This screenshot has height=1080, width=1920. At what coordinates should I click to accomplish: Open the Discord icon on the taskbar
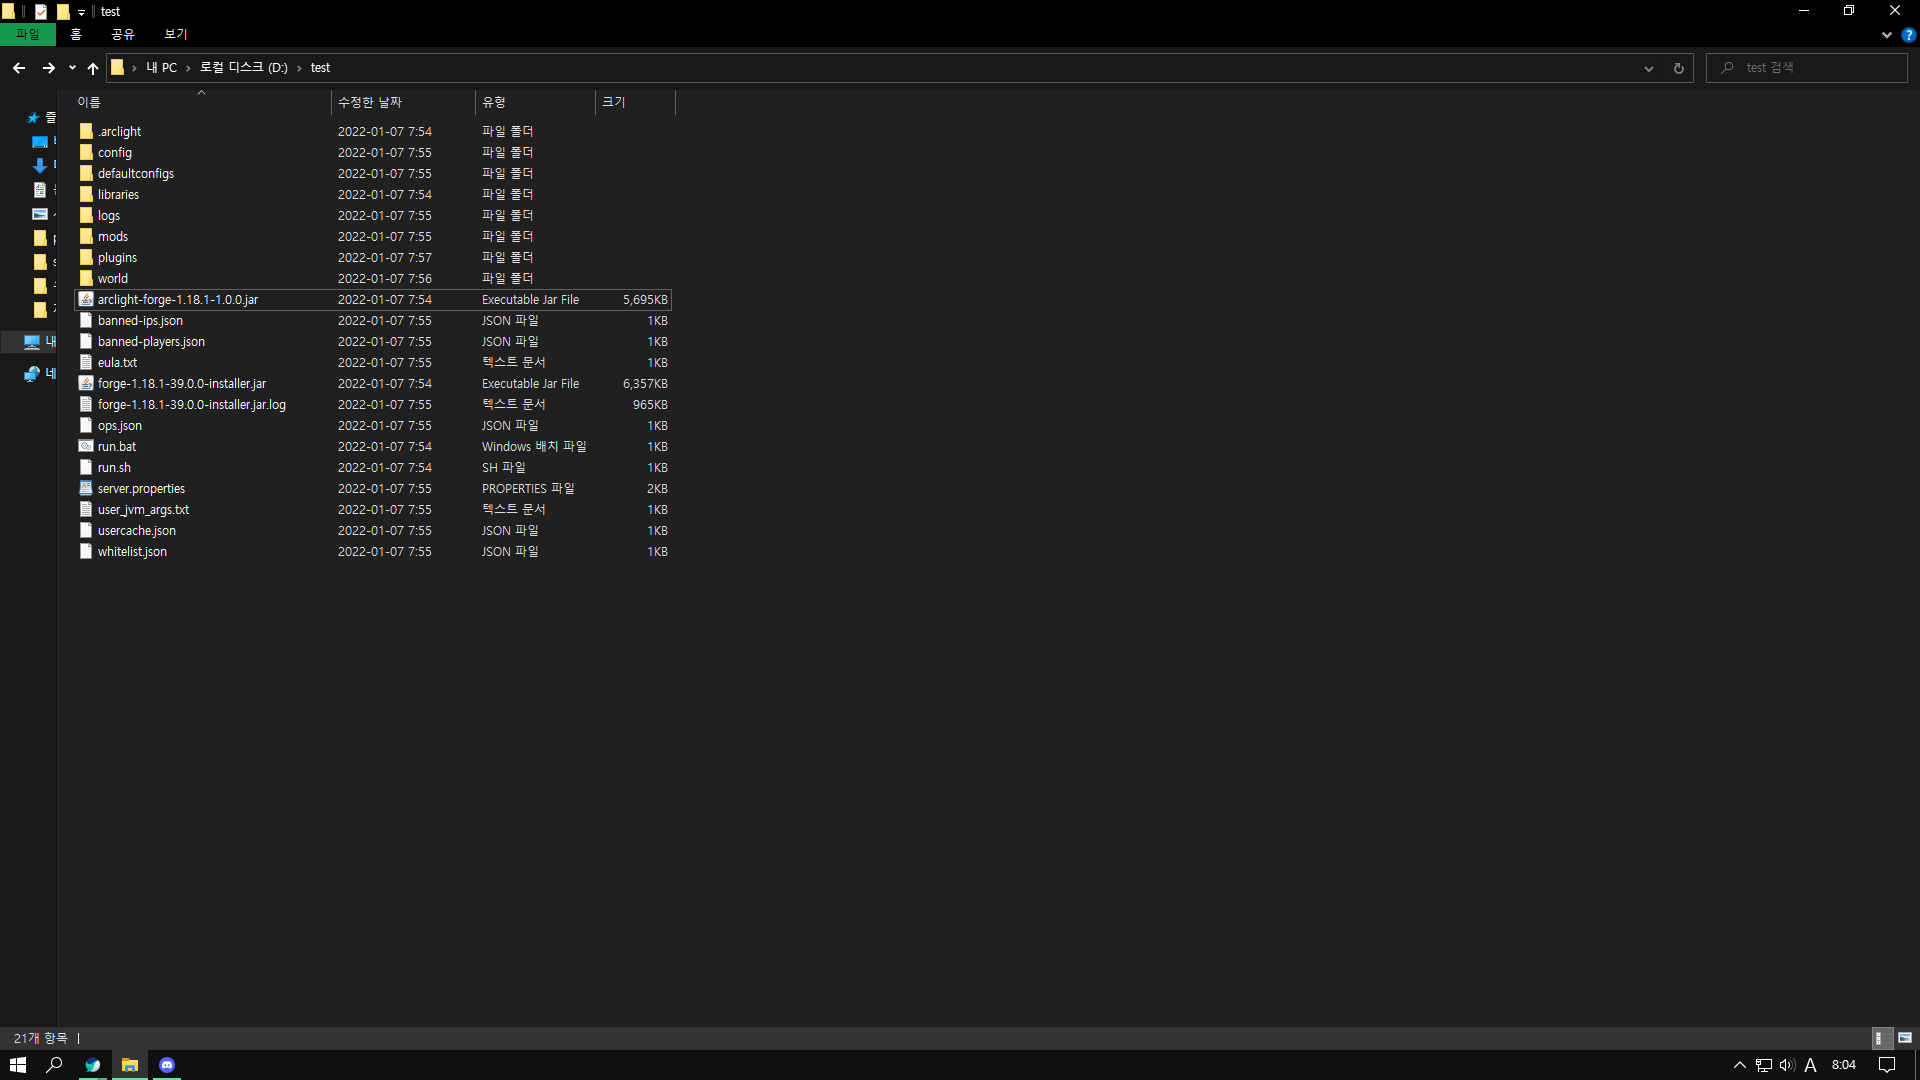coord(166,1065)
